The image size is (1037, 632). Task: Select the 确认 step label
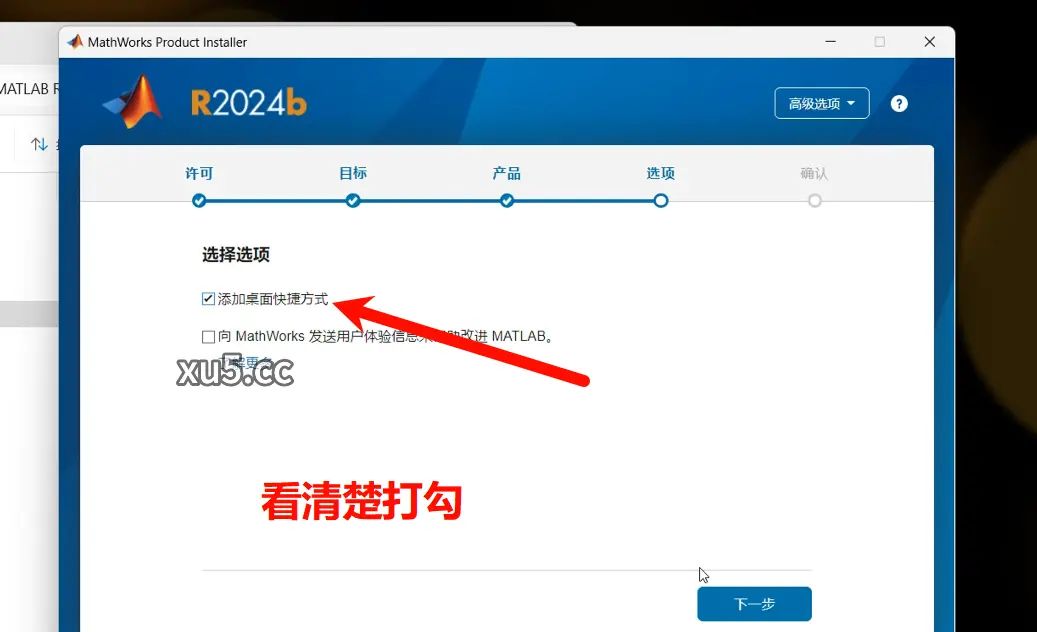(x=814, y=172)
